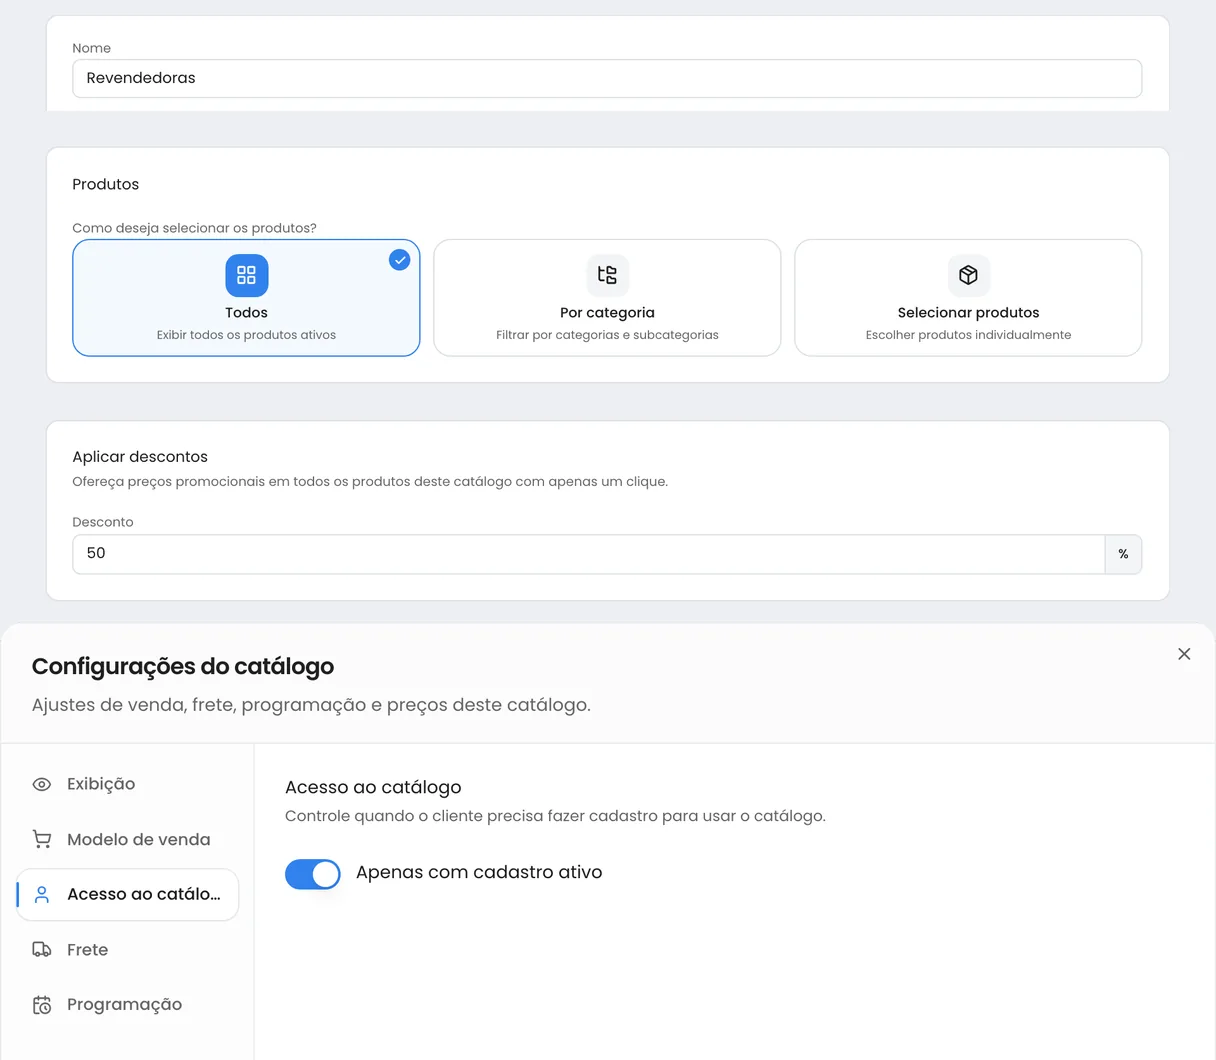Image resolution: width=1216 pixels, height=1060 pixels.
Task: Open the Frete settings tab
Action: (x=128, y=950)
